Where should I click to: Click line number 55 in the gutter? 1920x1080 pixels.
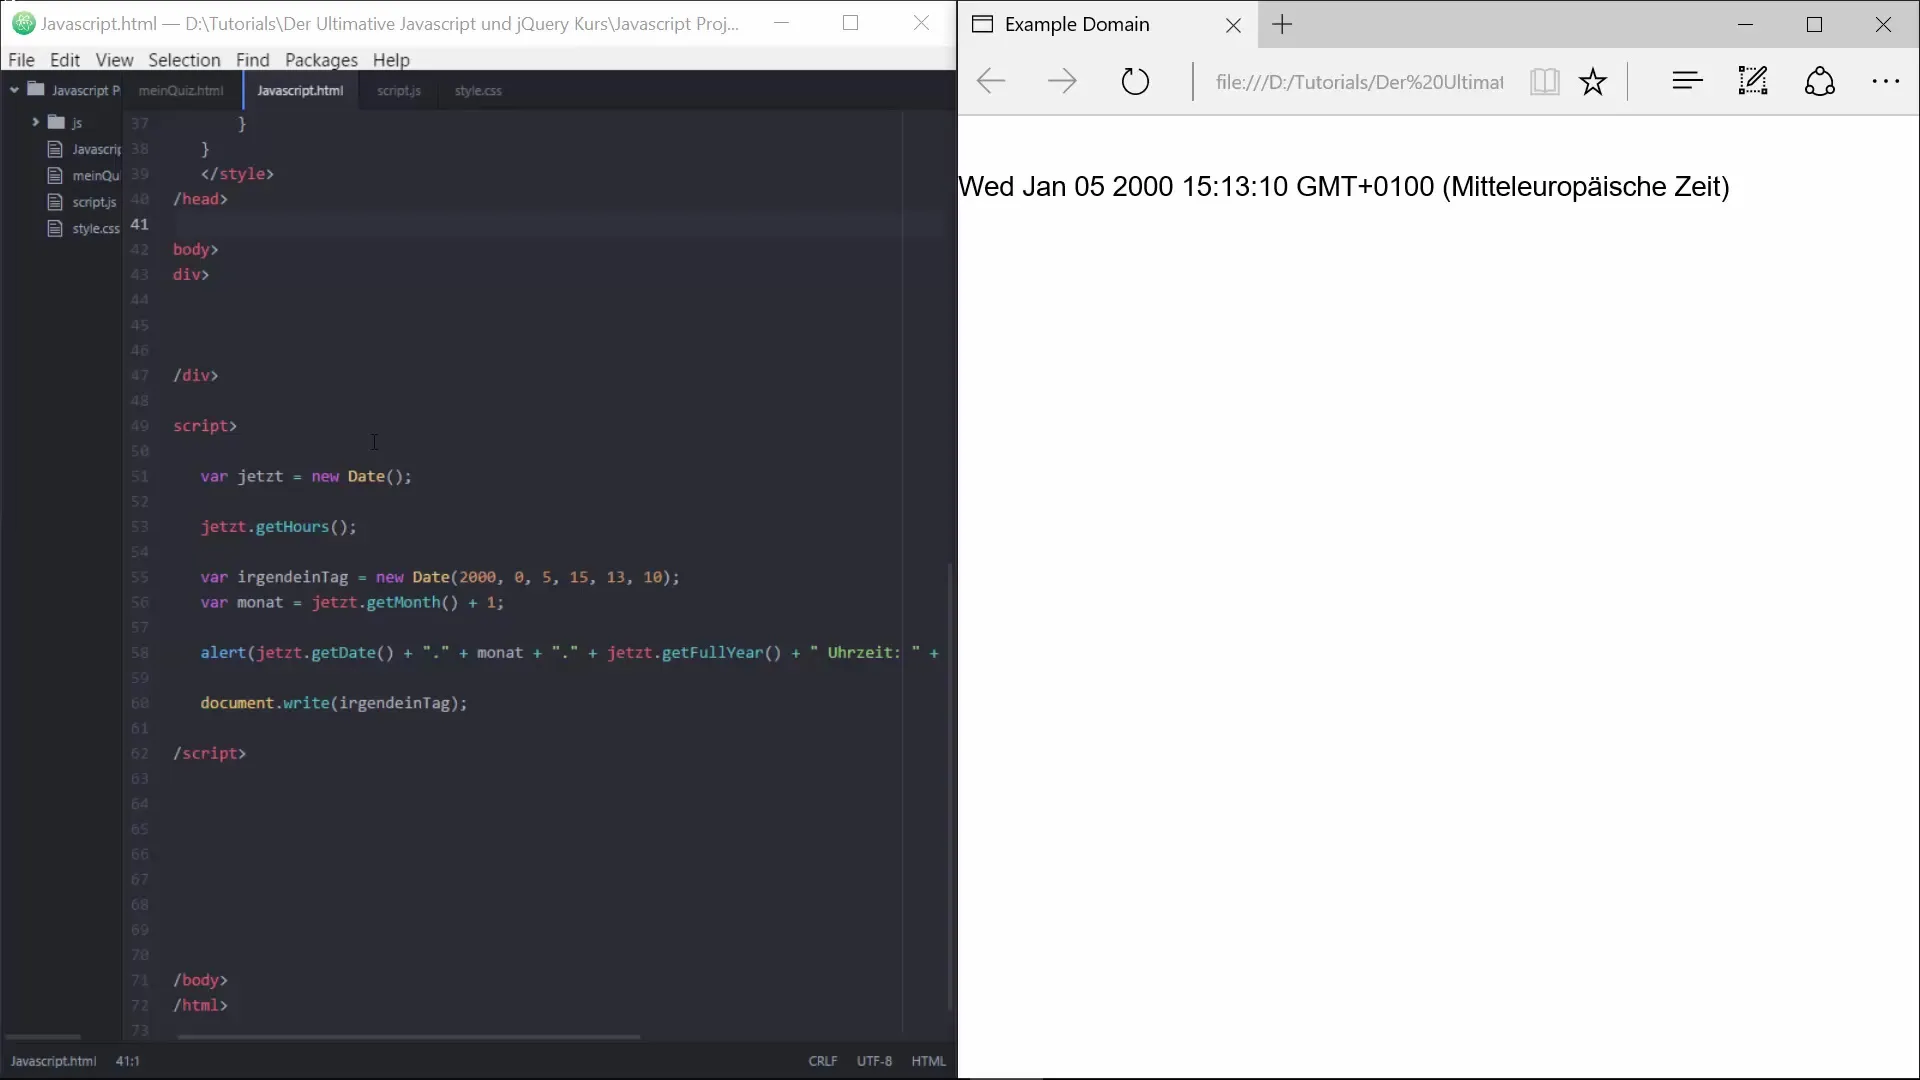(139, 577)
